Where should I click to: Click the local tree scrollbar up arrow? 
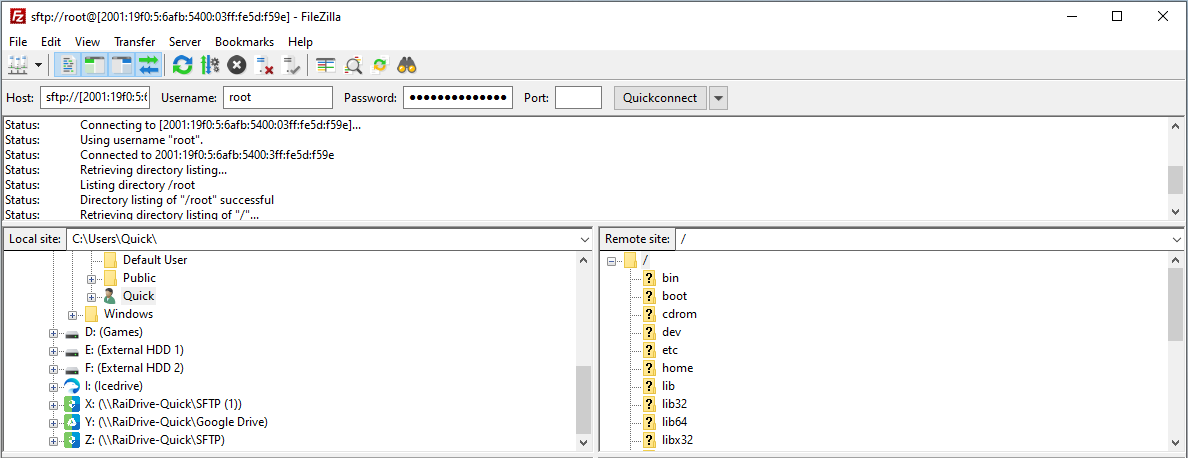point(583,259)
